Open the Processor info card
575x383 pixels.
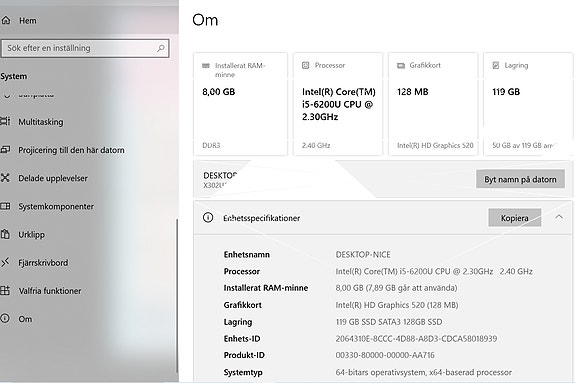[x=338, y=104]
